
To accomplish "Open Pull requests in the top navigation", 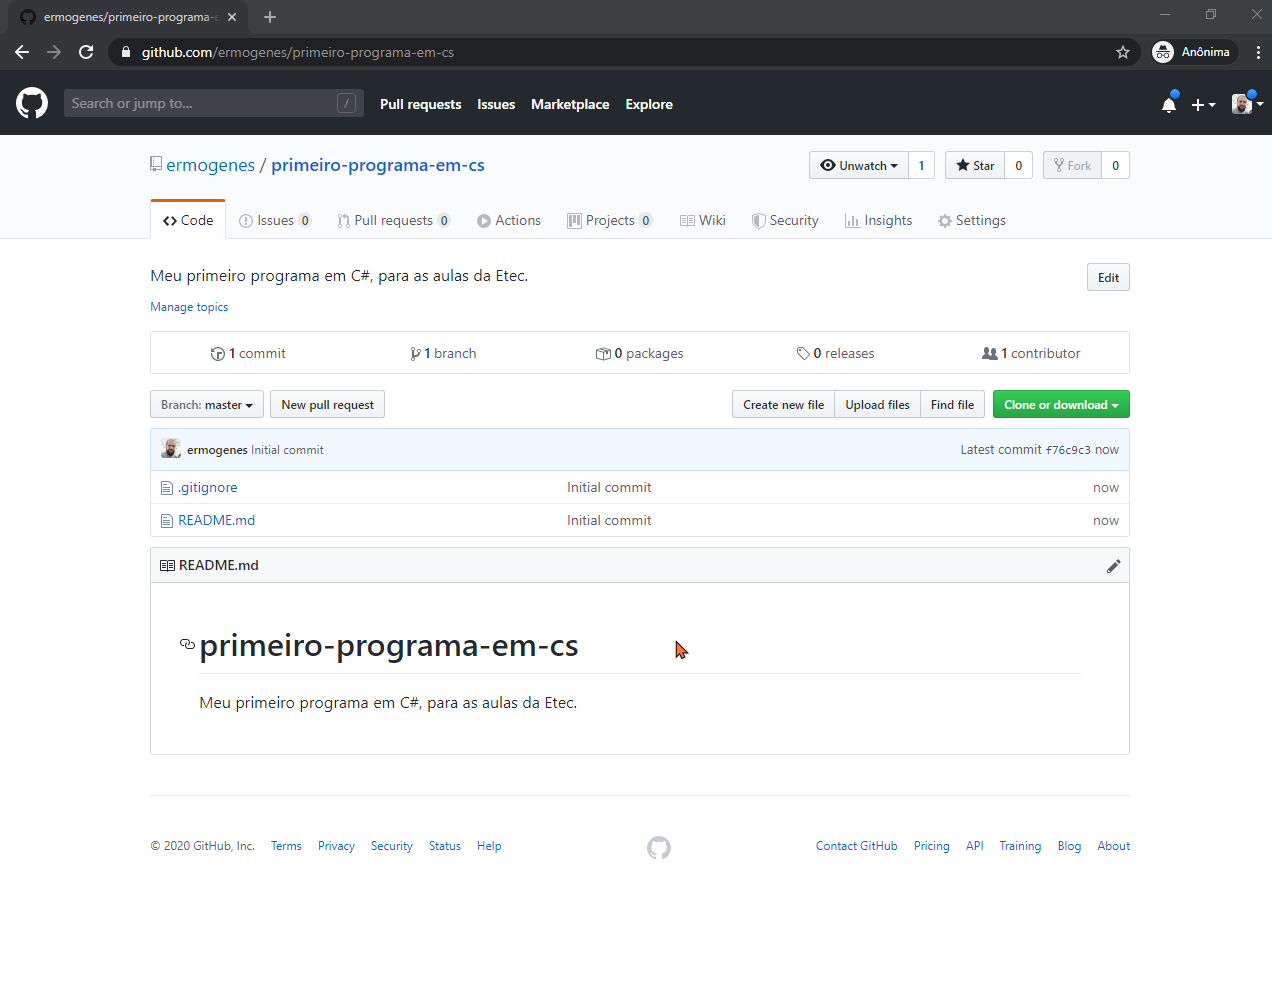I will [x=420, y=104].
